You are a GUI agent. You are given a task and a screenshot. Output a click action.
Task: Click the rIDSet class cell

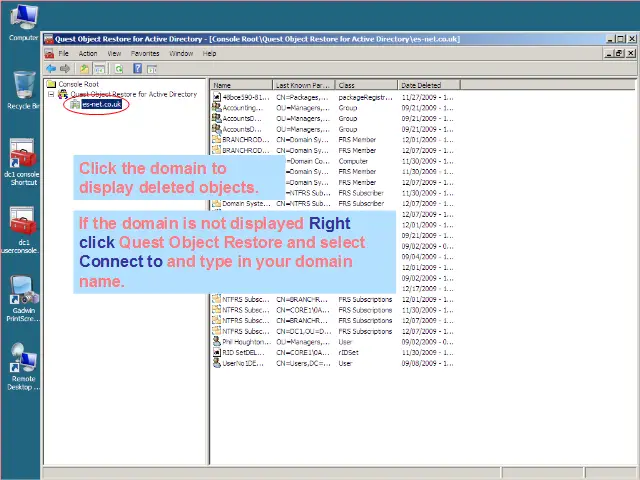[x=348, y=352]
